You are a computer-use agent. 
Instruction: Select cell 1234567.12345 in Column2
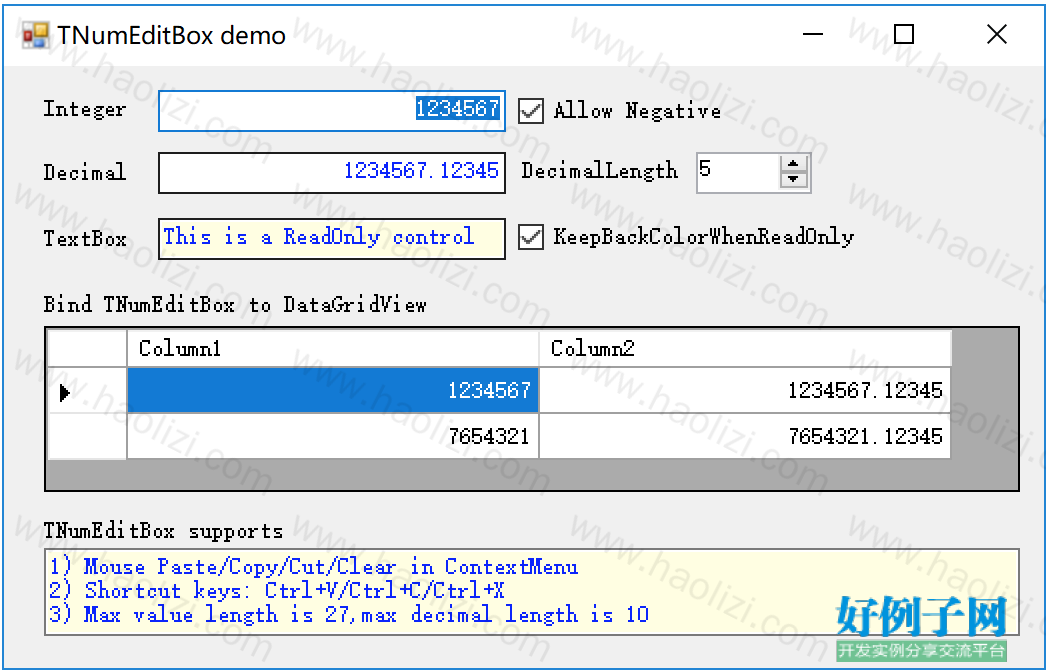coord(744,390)
